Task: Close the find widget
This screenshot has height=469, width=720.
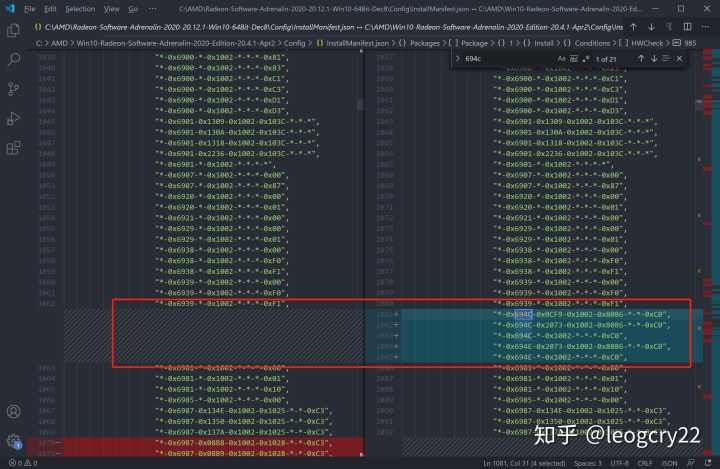Action: [679, 59]
